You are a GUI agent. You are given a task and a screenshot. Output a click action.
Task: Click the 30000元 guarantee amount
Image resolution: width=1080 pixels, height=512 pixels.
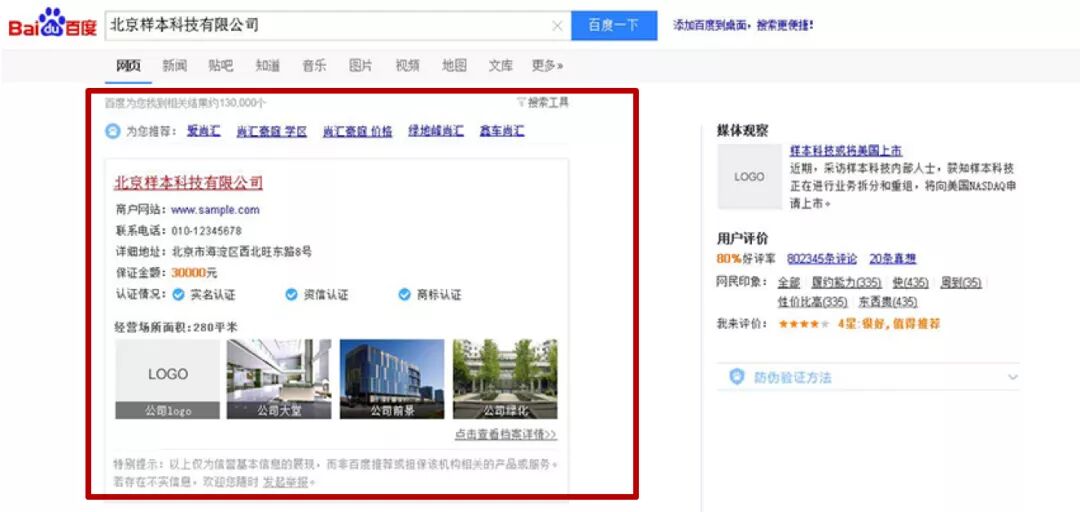coord(194,273)
